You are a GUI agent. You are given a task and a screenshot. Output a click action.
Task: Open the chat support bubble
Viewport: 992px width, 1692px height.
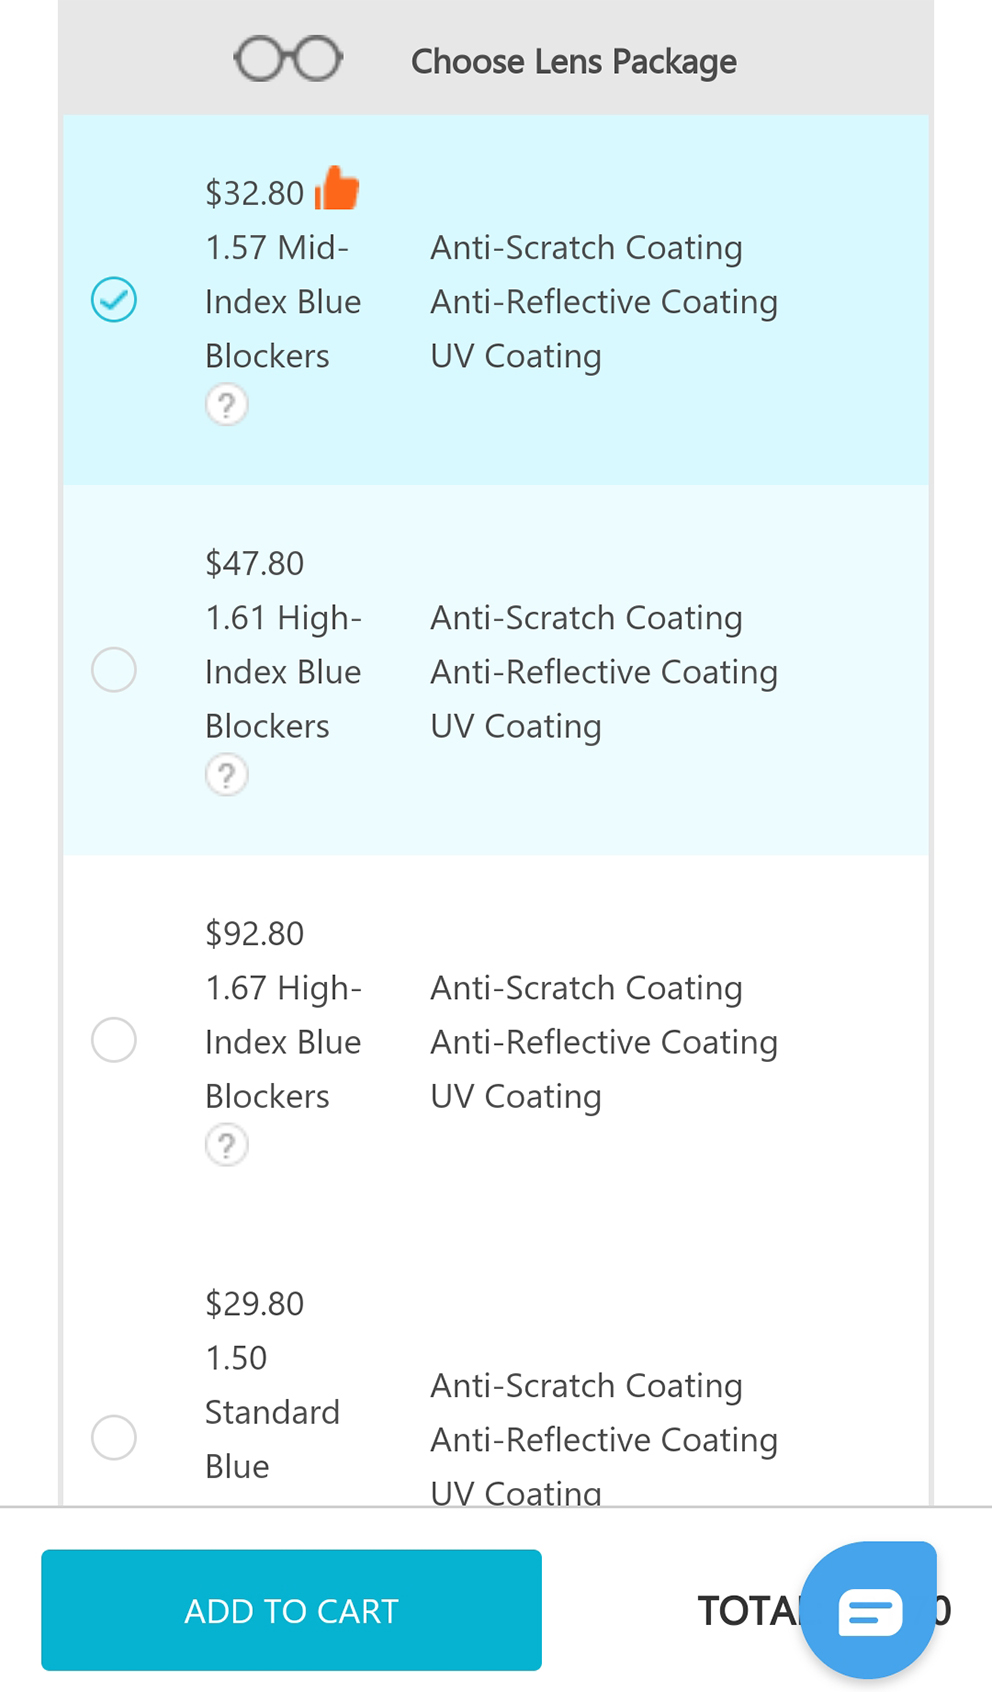point(869,1610)
